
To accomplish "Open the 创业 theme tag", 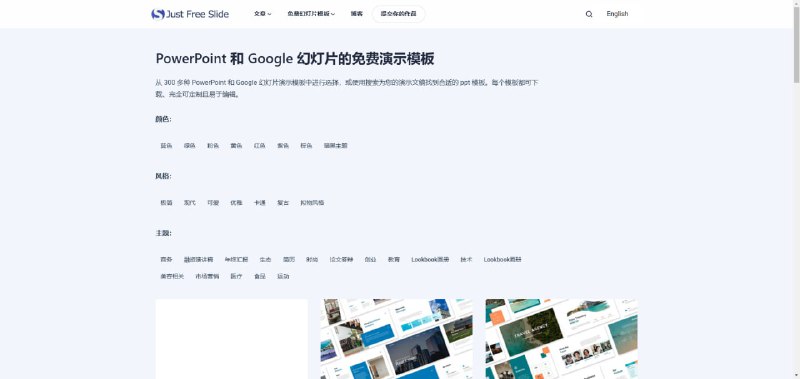I will 370,260.
